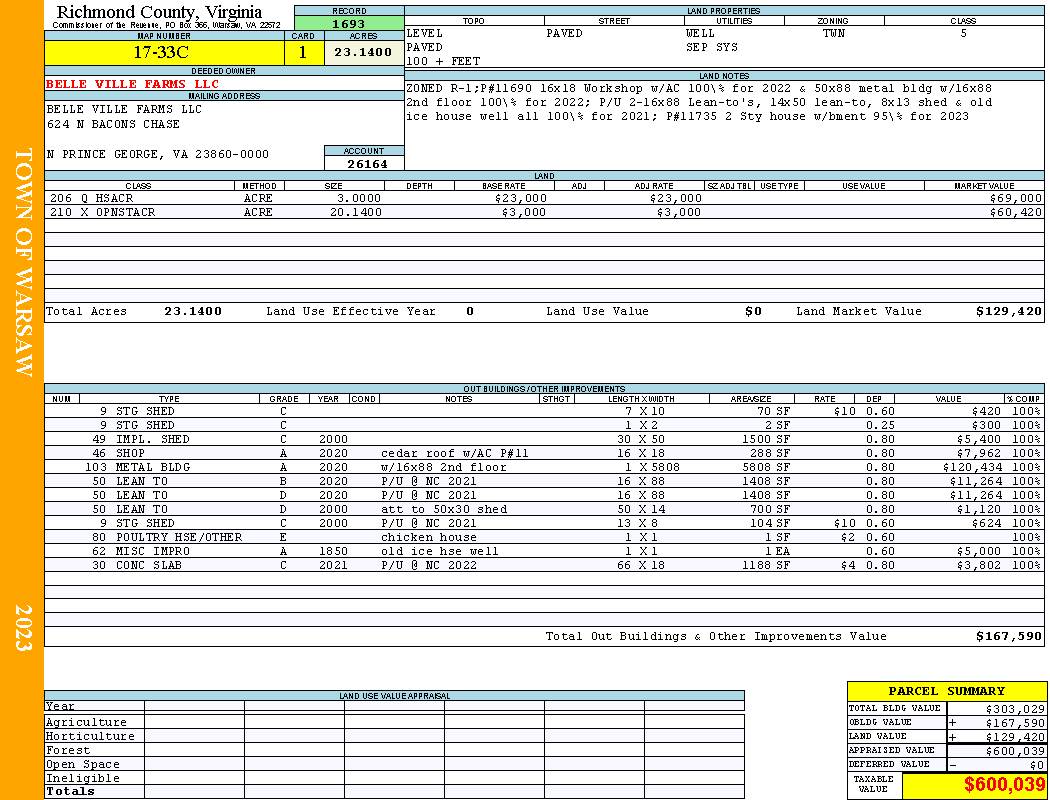Select size 20.1400 in land table
The height and width of the screenshot is (800, 1050).
[356, 212]
